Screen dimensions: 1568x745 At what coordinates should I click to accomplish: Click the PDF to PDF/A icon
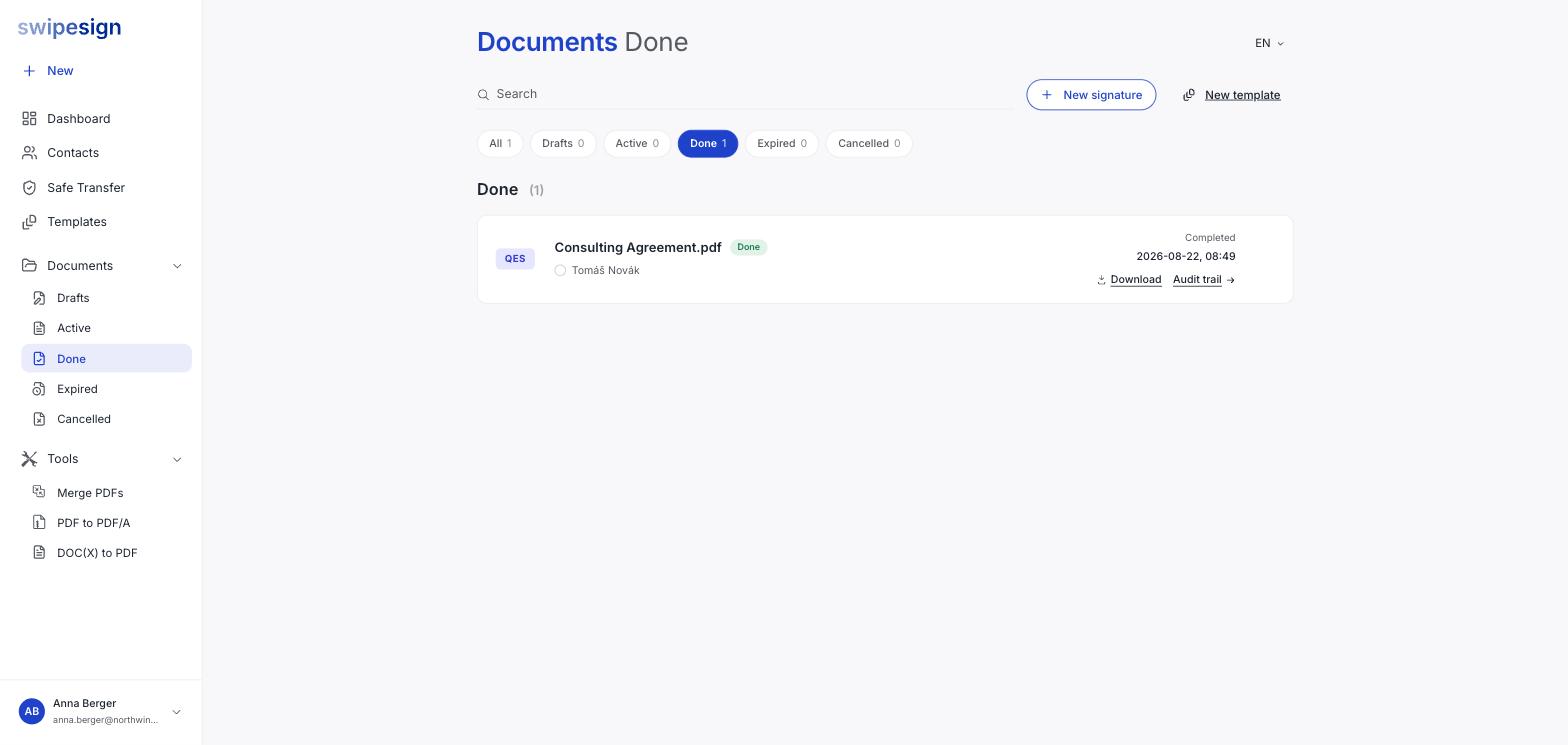click(39, 522)
